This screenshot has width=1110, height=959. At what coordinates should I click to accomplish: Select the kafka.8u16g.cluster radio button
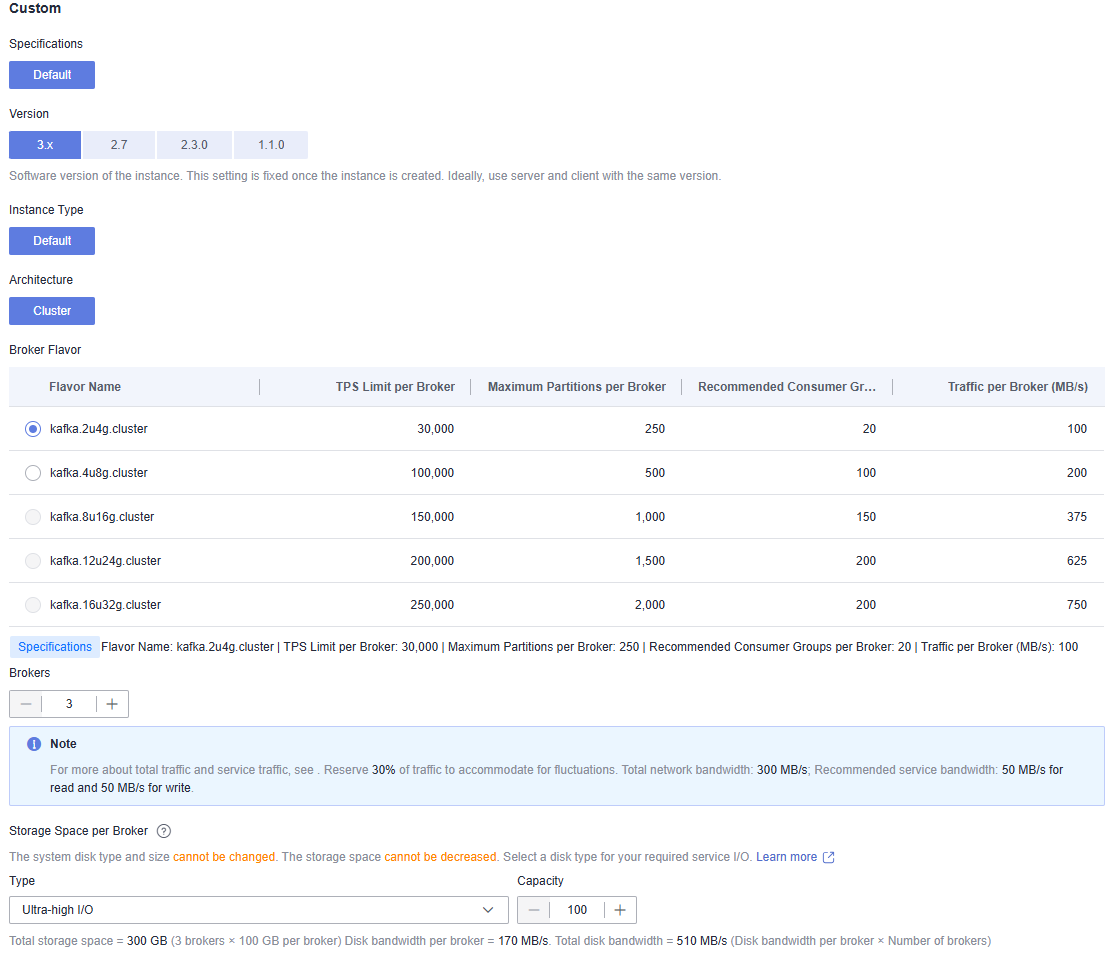point(33,517)
